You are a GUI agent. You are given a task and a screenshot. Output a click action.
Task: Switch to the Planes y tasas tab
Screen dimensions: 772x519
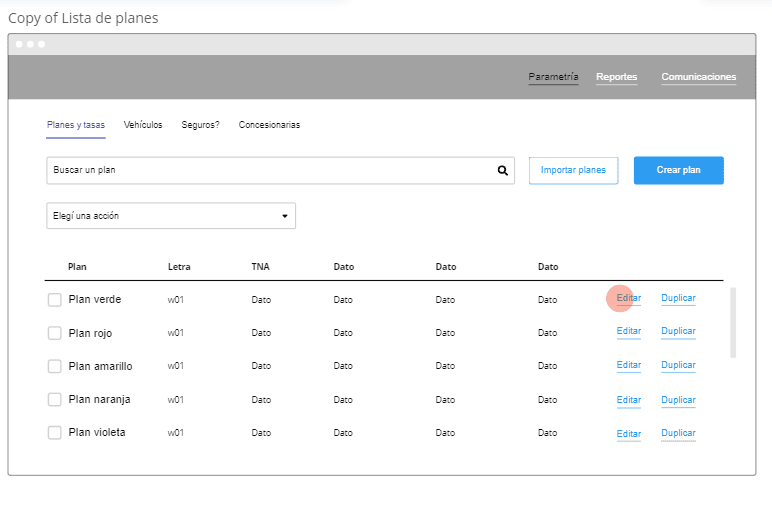[x=76, y=125]
